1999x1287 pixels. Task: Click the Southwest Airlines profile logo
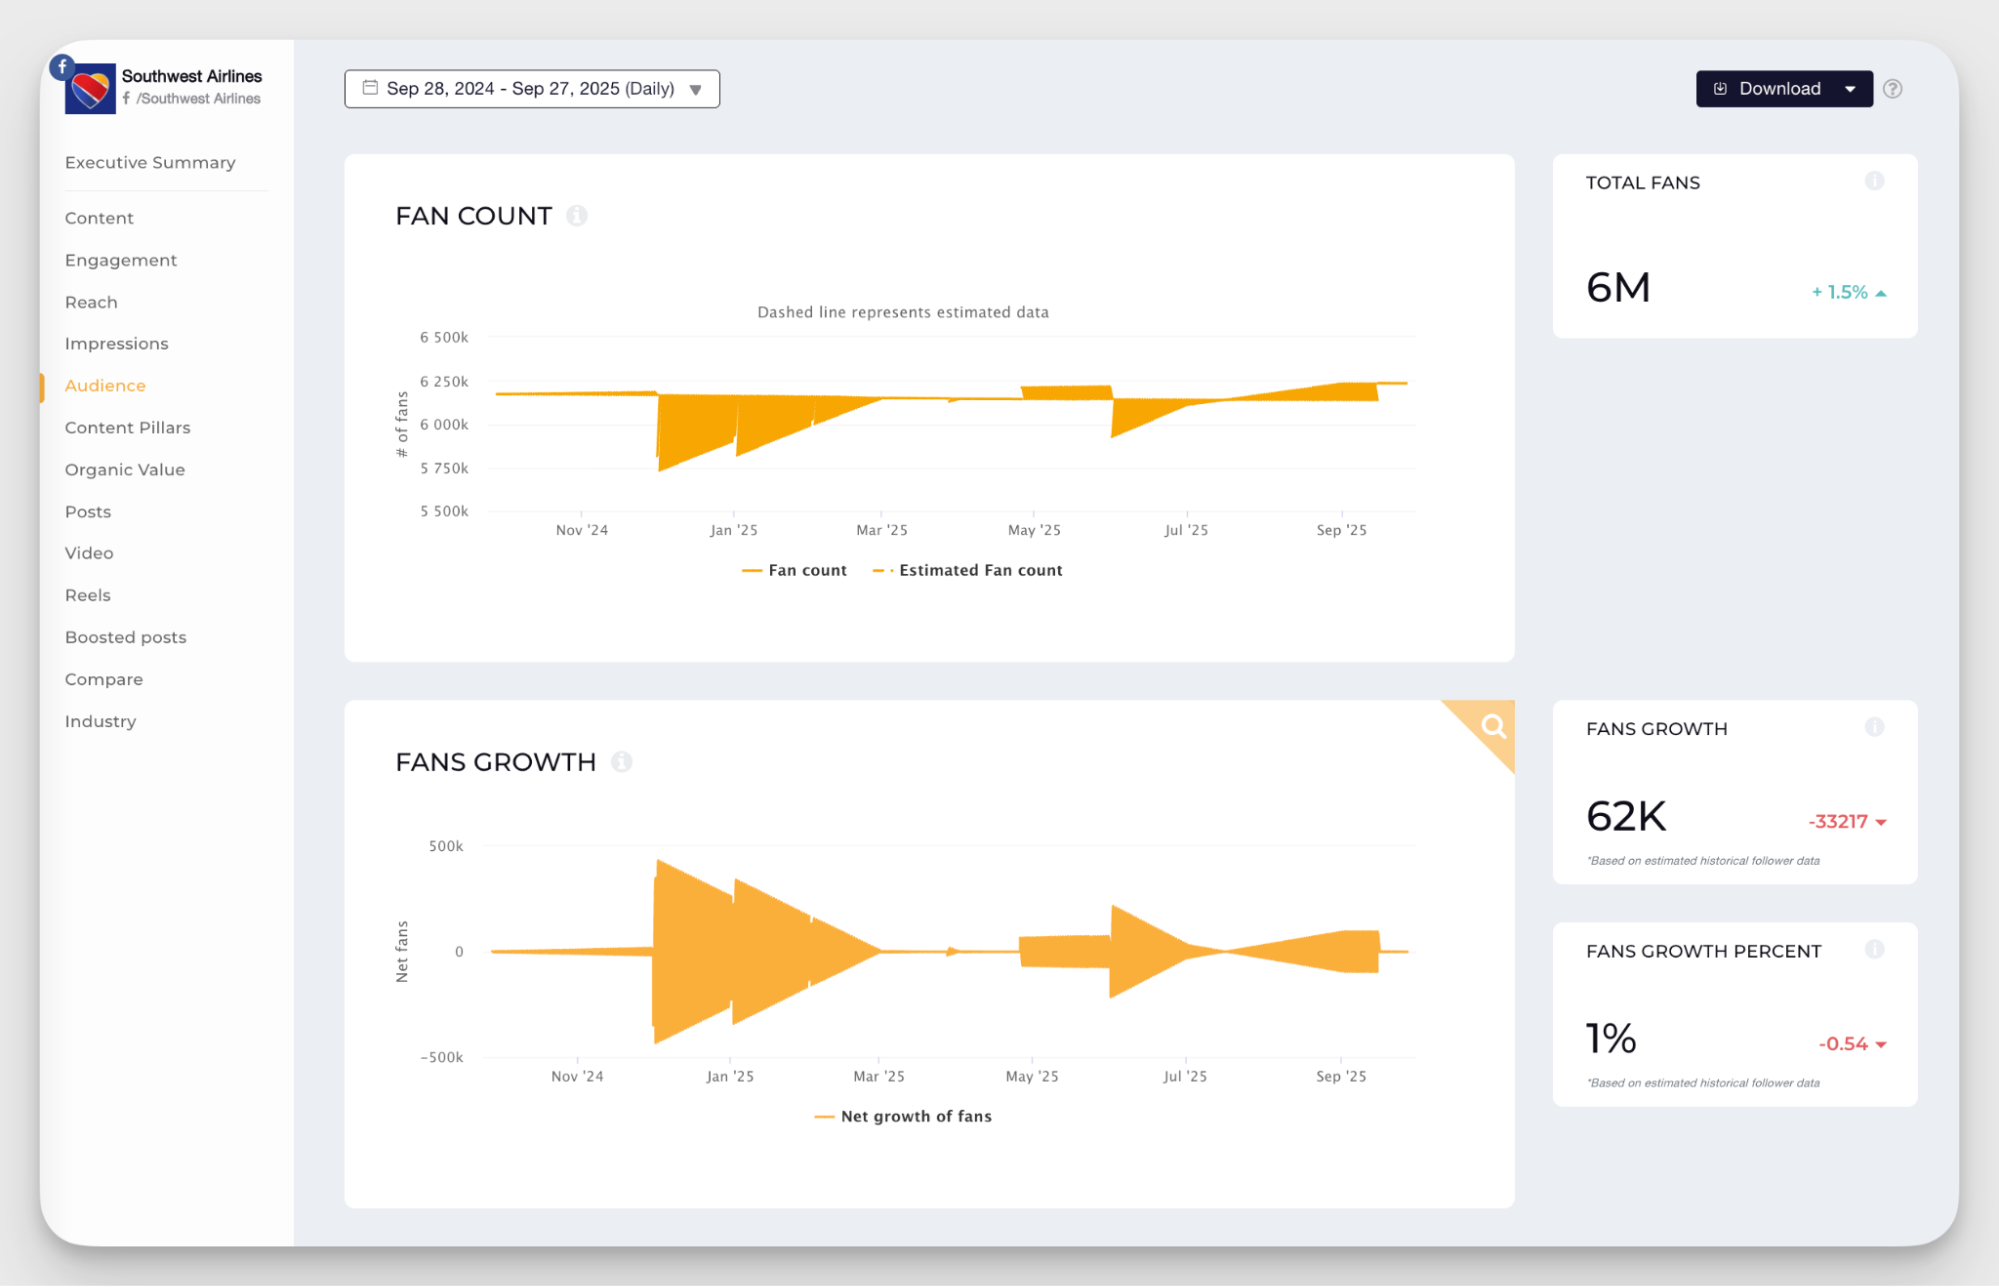90,90
